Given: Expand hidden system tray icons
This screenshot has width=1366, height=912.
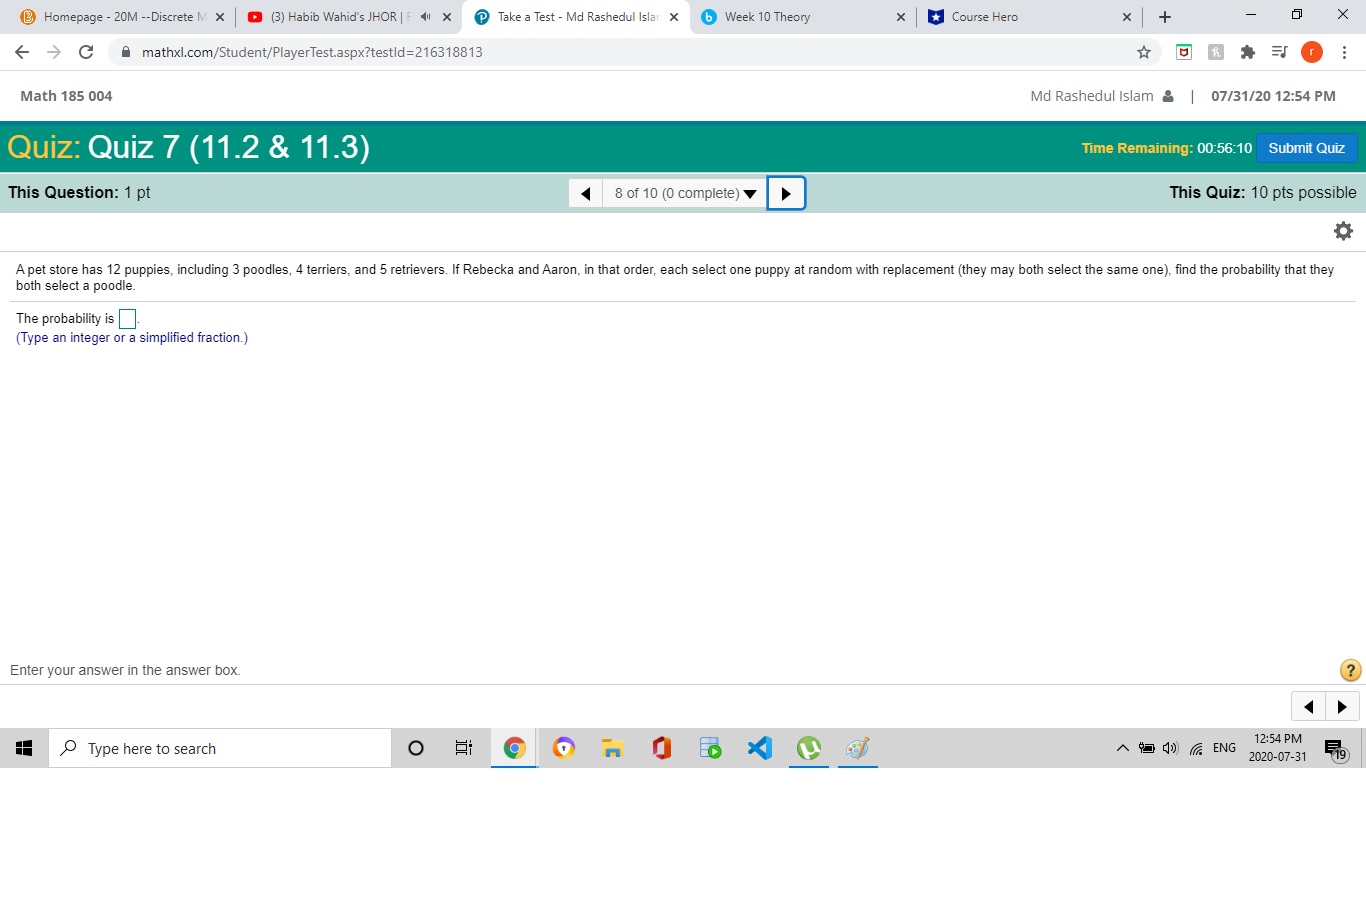Looking at the screenshot, I should (x=1122, y=747).
